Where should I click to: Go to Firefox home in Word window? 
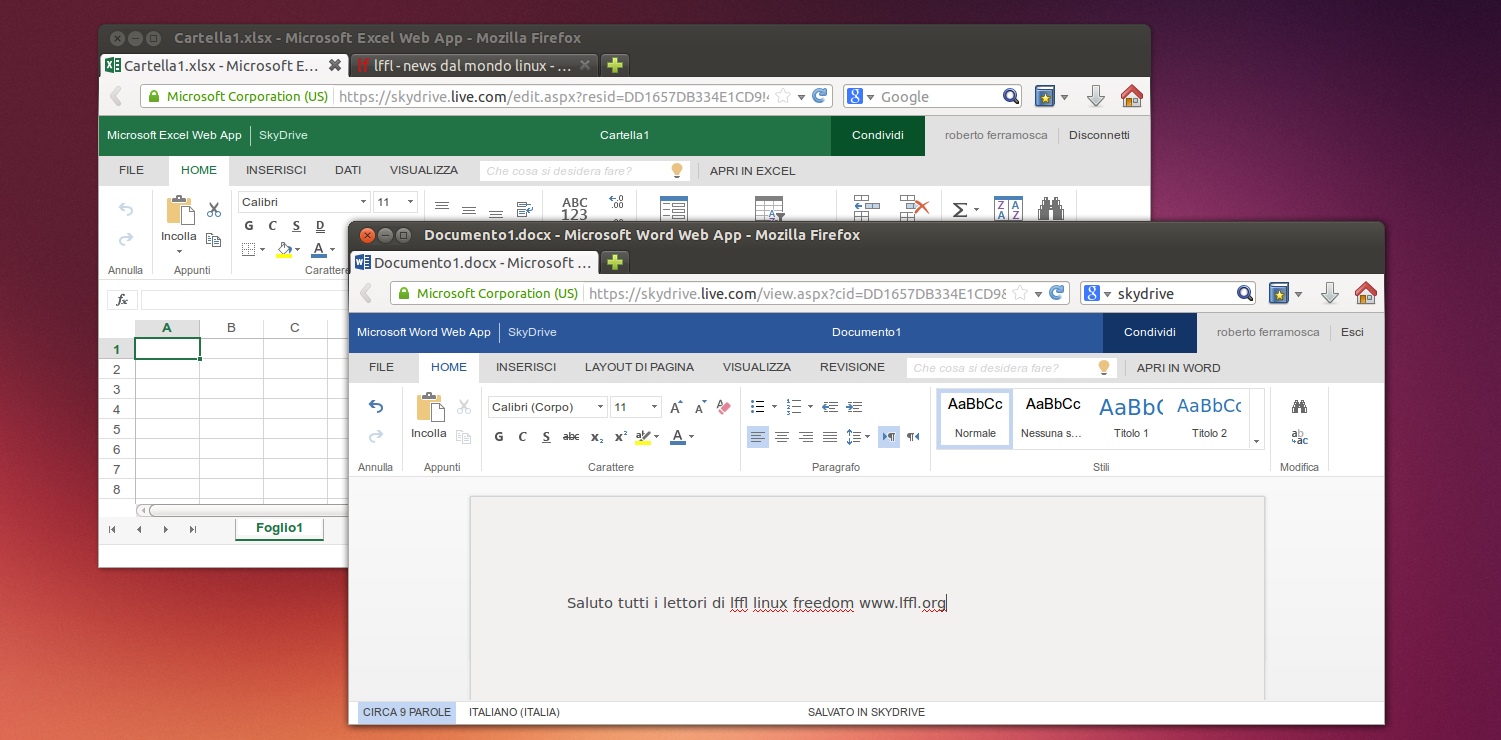1365,293
